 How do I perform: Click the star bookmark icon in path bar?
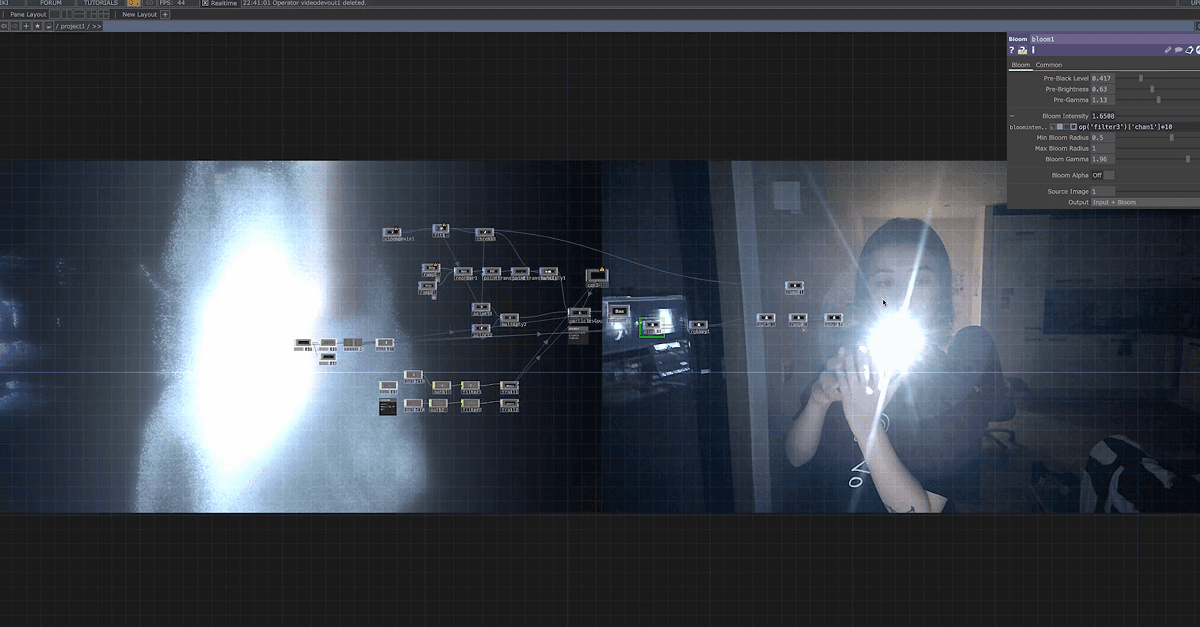(x=37, y=26)
